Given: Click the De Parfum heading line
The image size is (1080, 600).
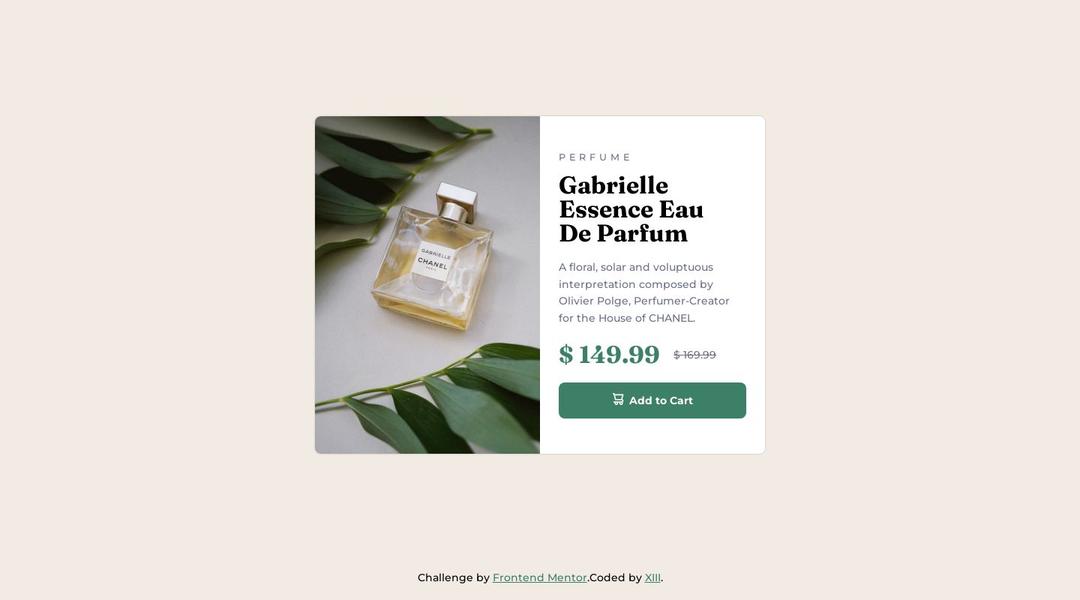Looking at the screenshot, I should (623, 234).
